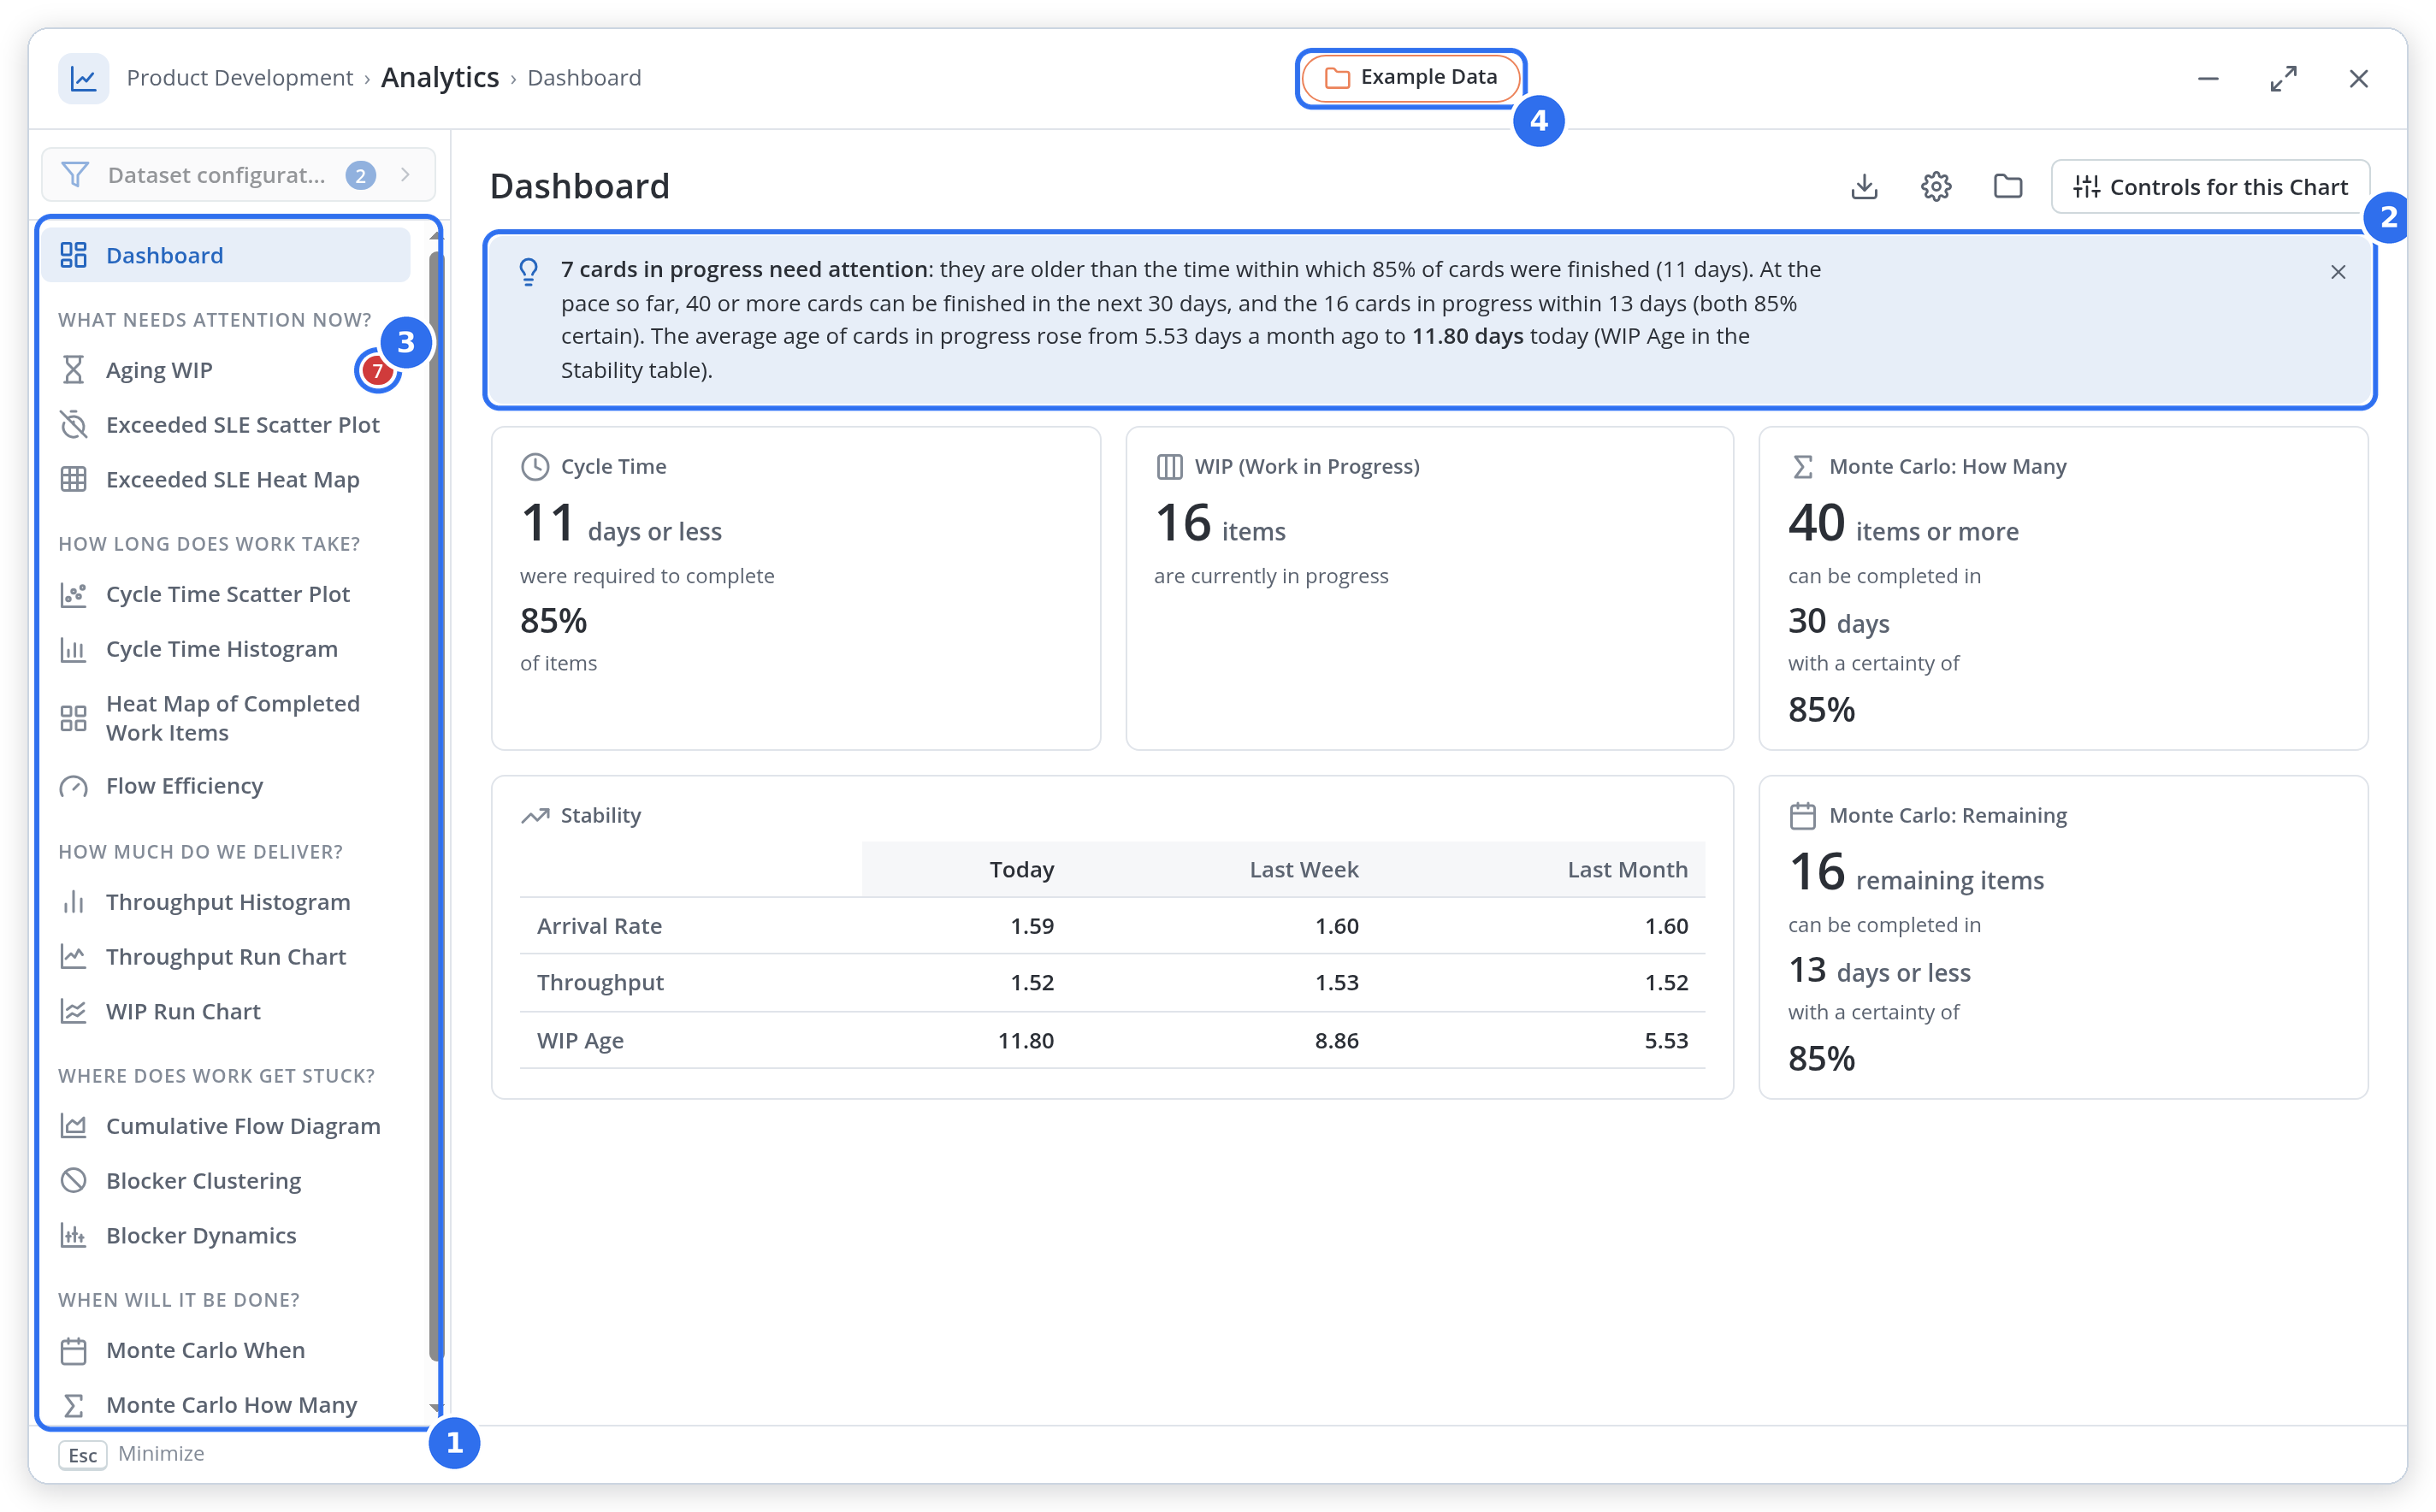Click the funnel filter icon

pos(75,175)
